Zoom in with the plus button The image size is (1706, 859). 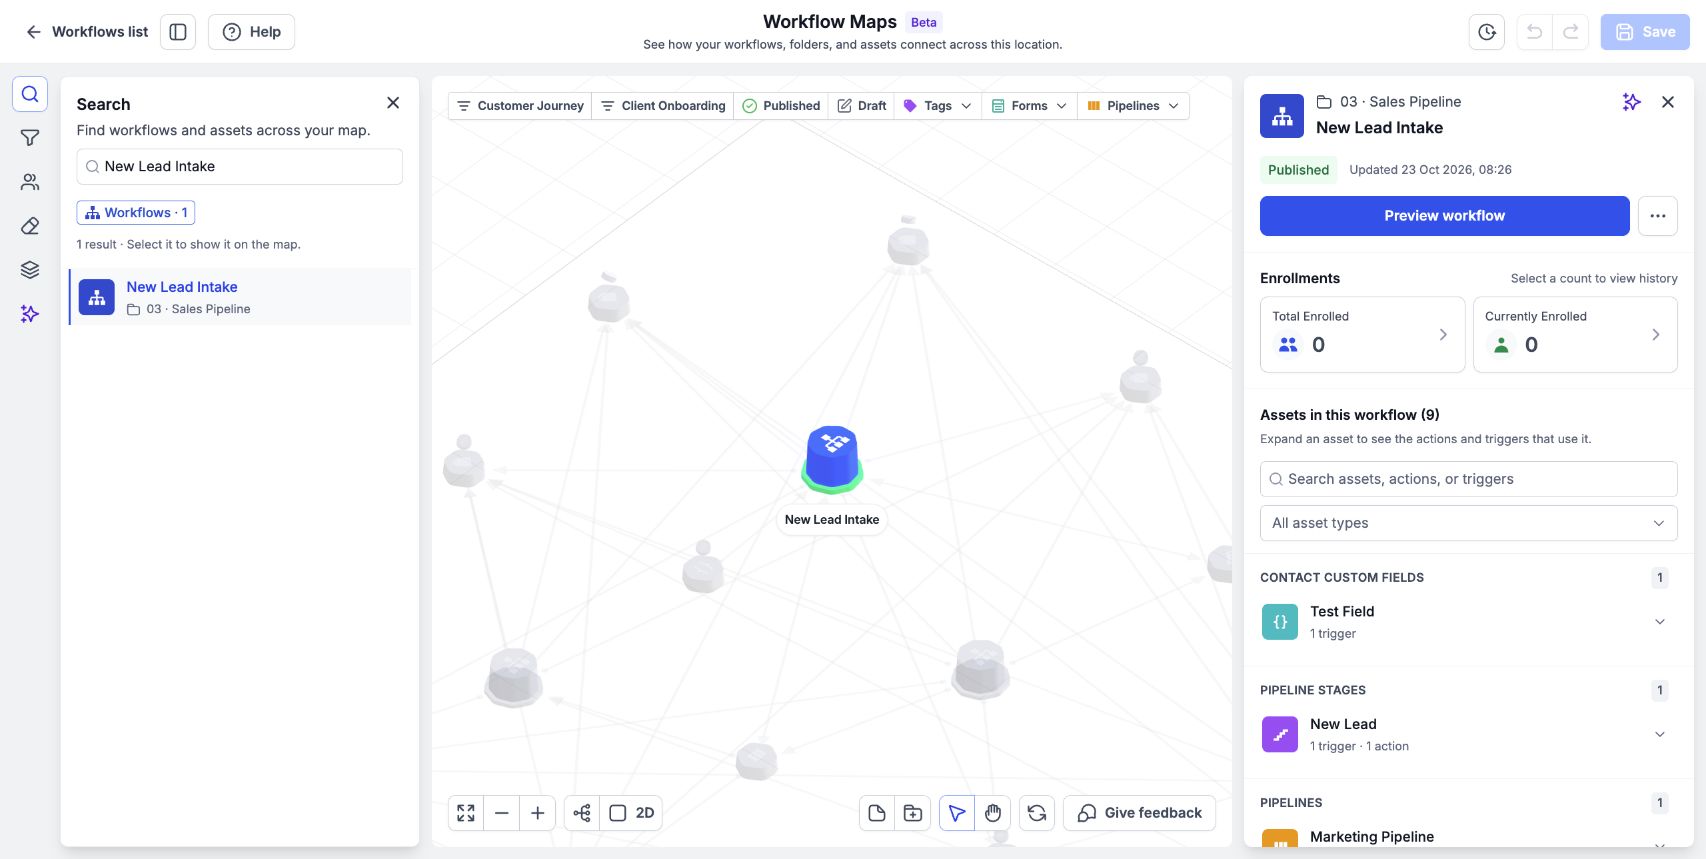[538, 813]
